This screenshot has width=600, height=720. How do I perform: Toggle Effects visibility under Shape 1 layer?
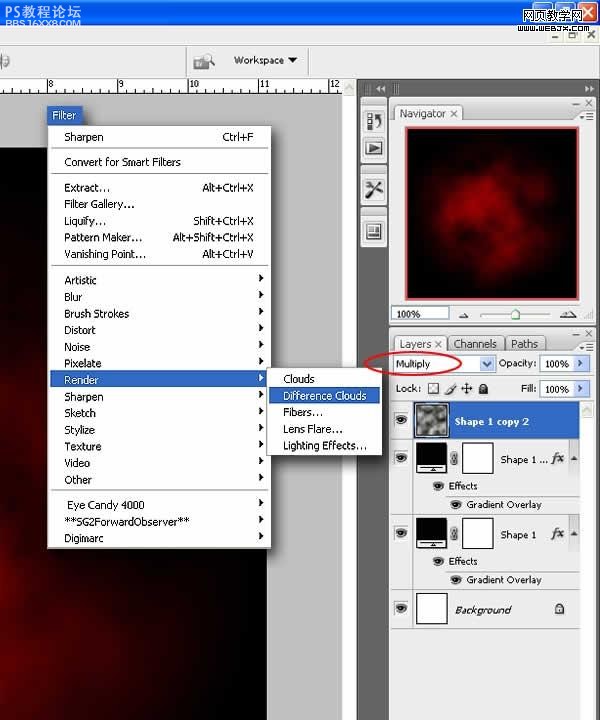coord(438,561)
